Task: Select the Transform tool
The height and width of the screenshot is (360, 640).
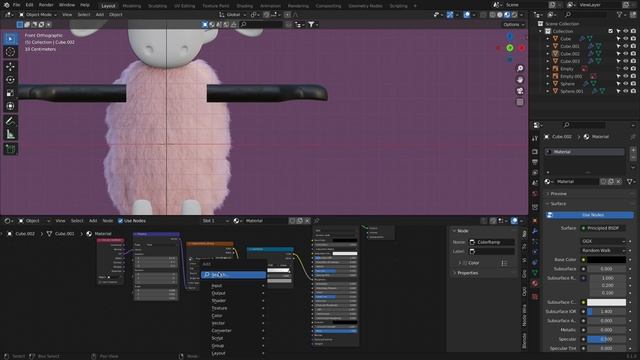Action: pos(10,106)
